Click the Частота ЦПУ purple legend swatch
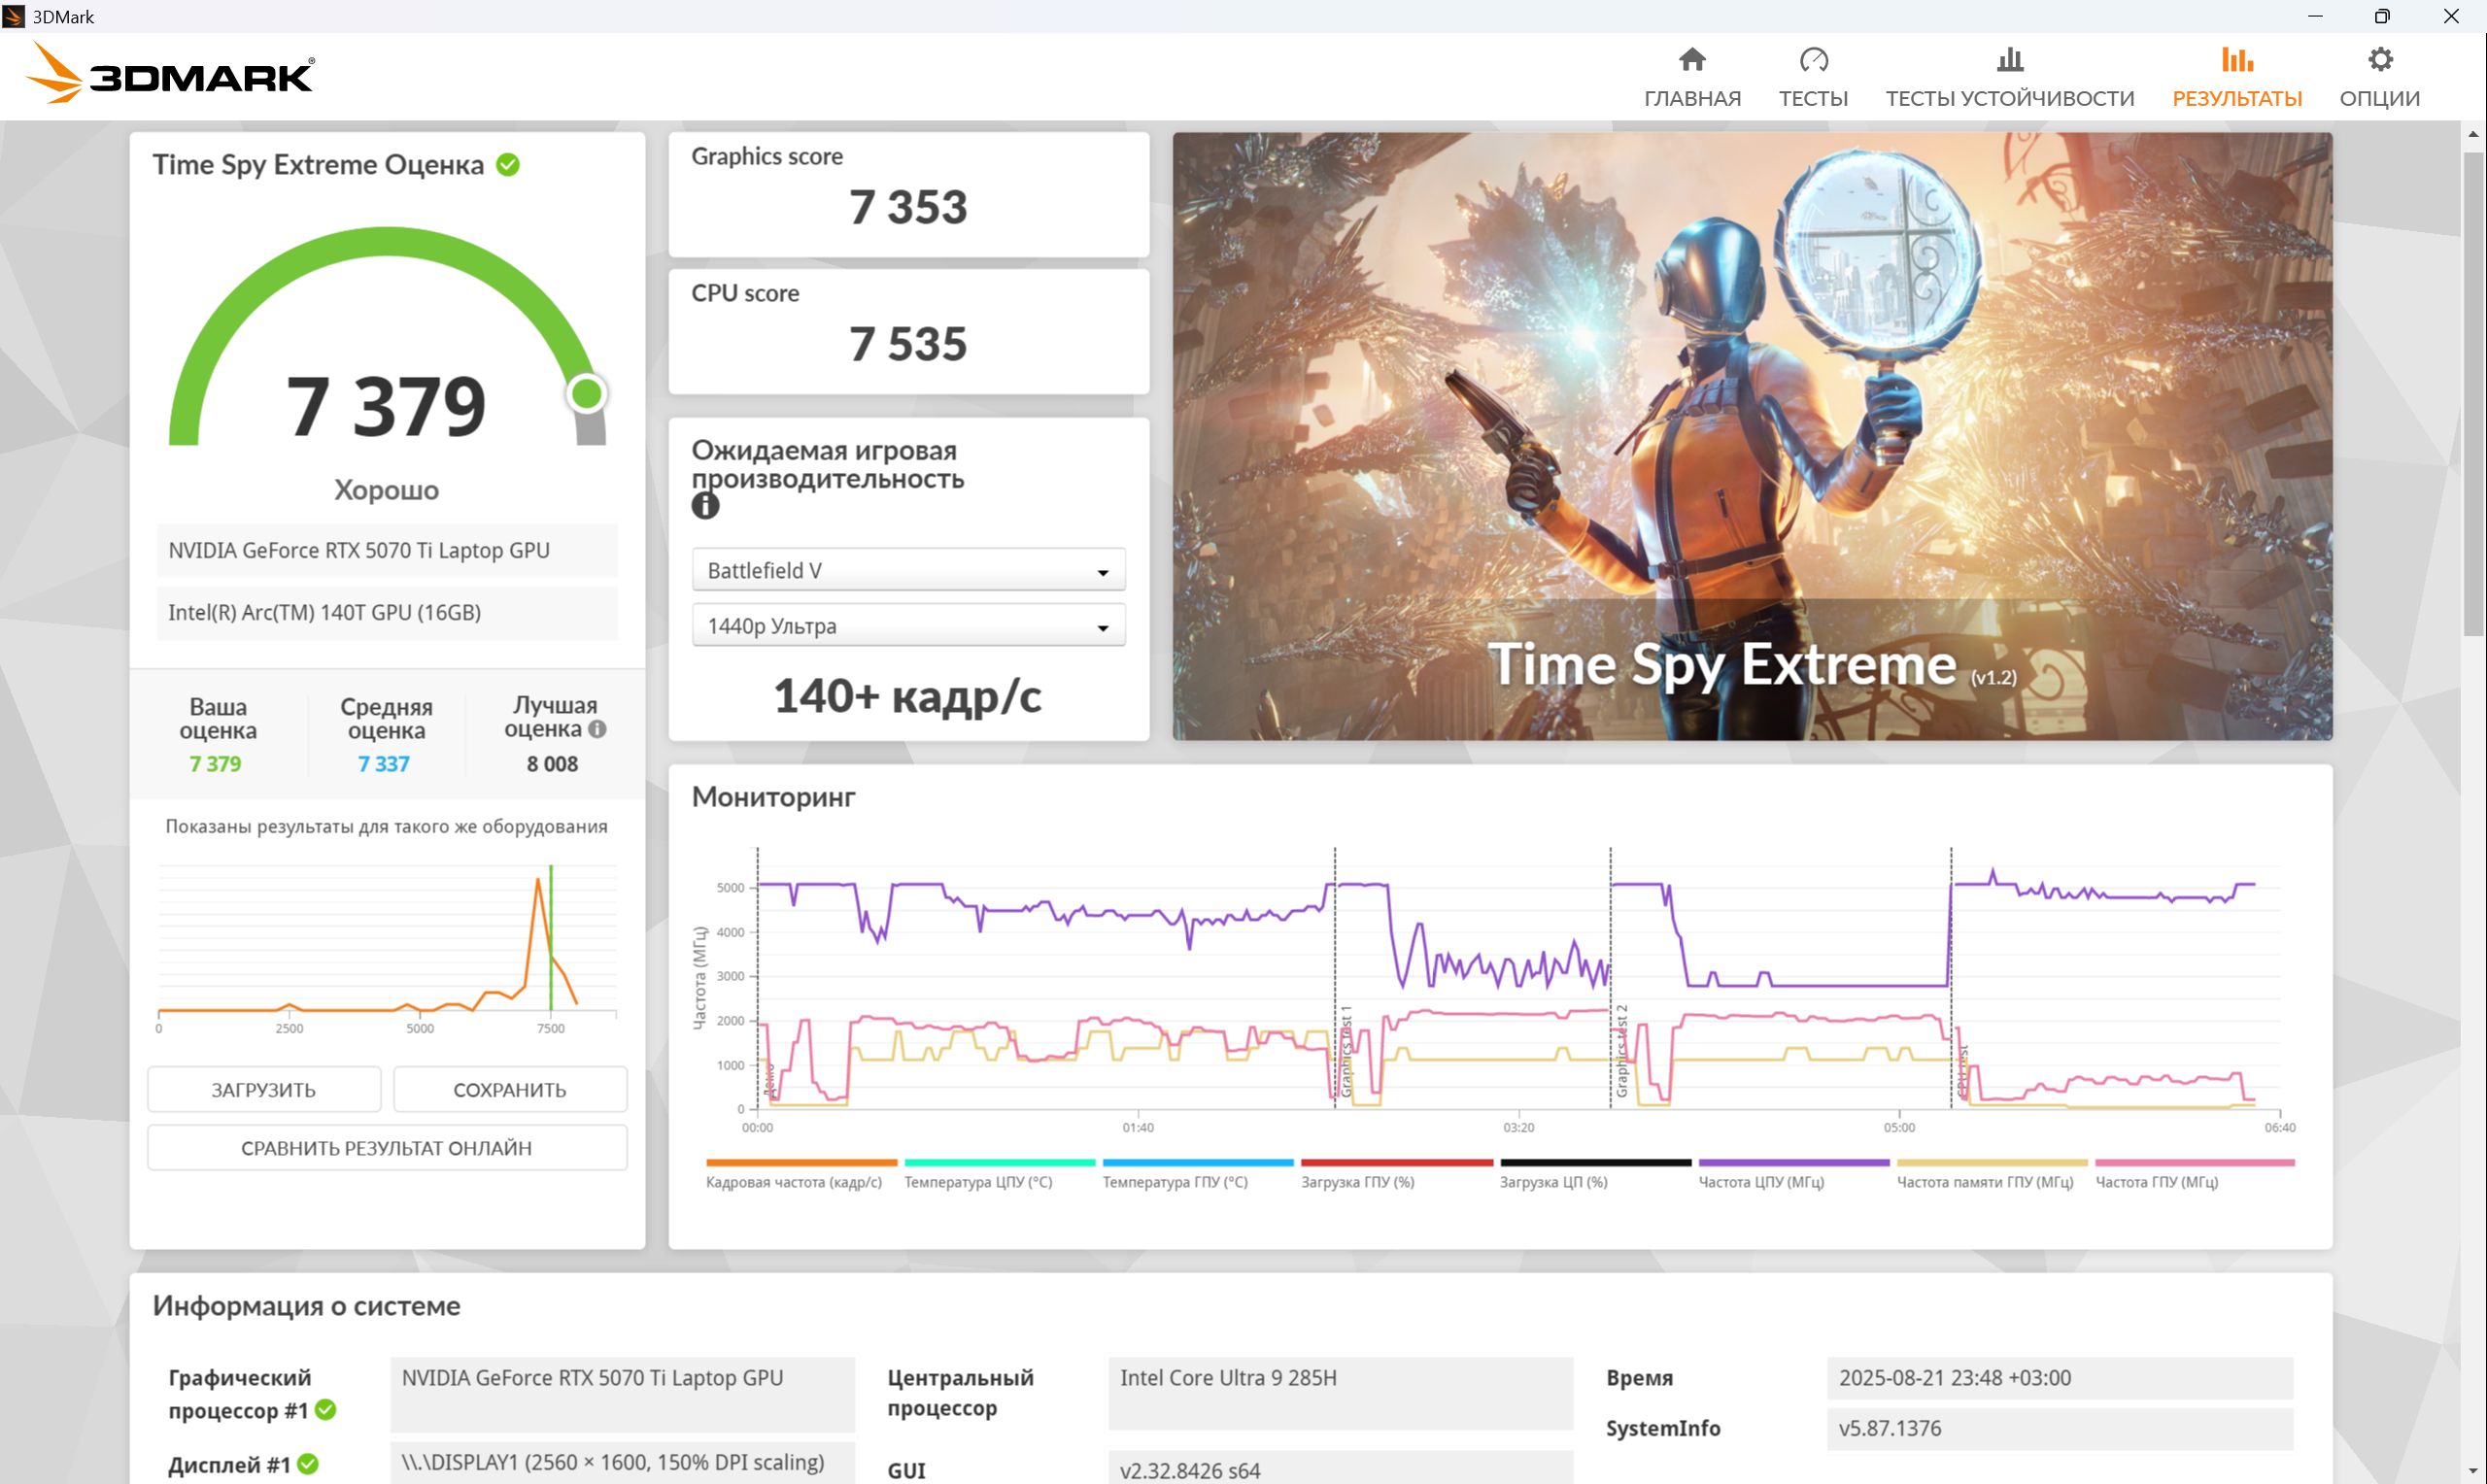The image size is (2487, 1484). (1794, 1163)
